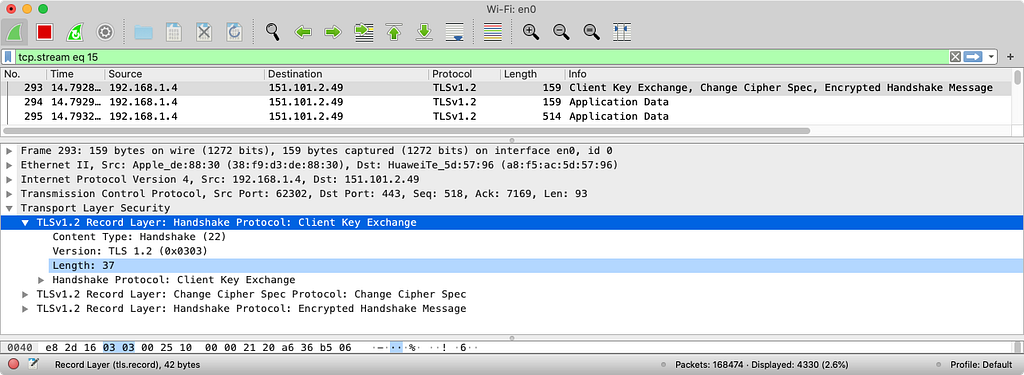Stop the running capture with red square
The height and width of the screenshot is (375, 1024).
pyautogui.click(x=44, y=31)
